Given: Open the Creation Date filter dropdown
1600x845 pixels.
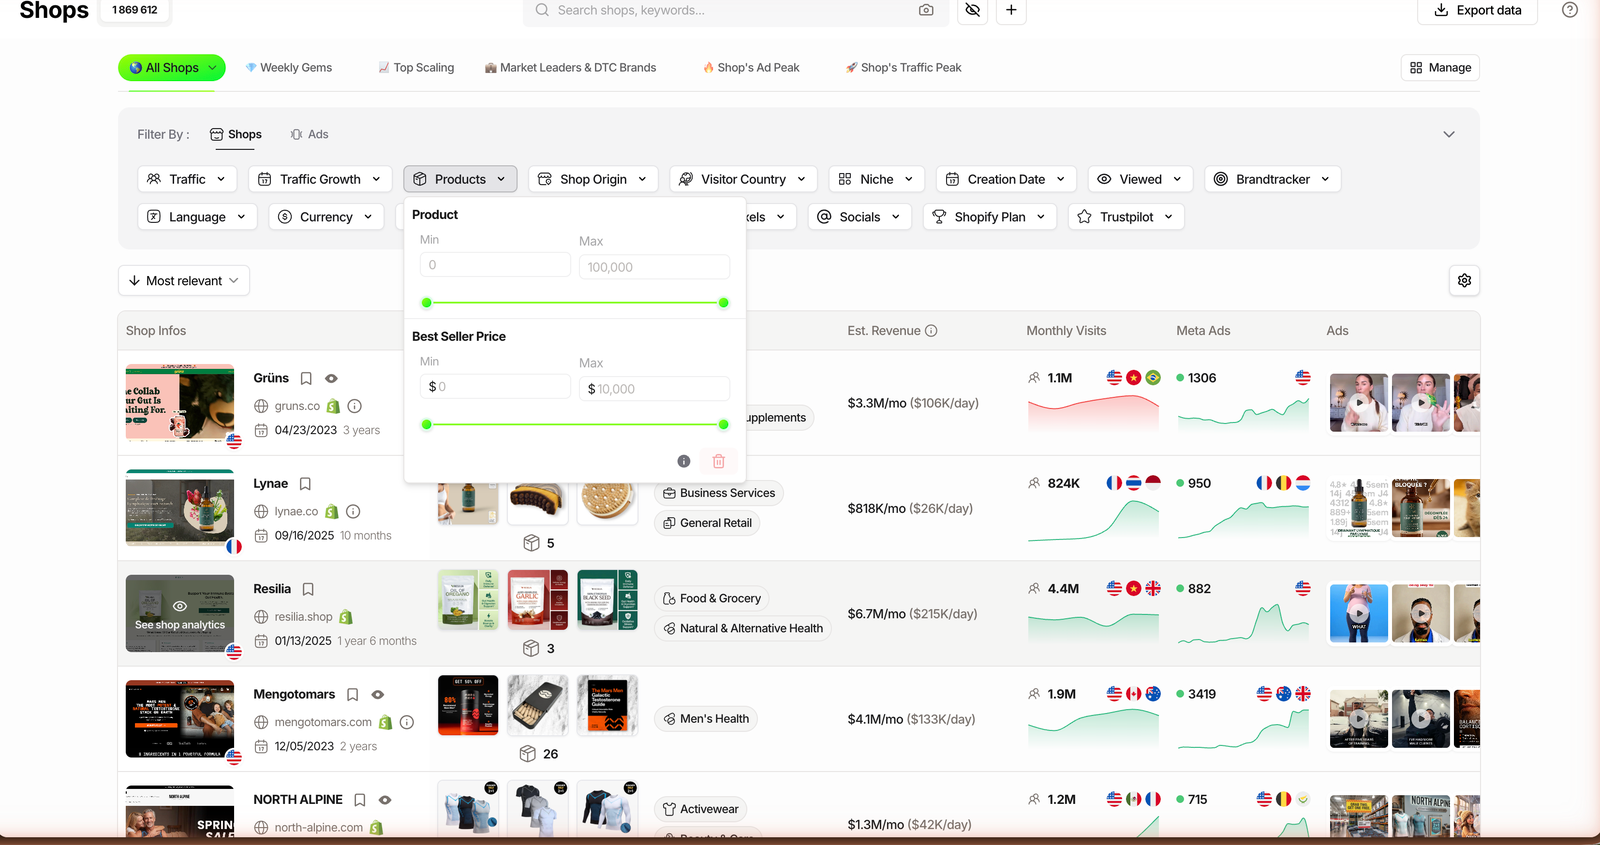Looking at the screenshot, I should (1006, 179).
